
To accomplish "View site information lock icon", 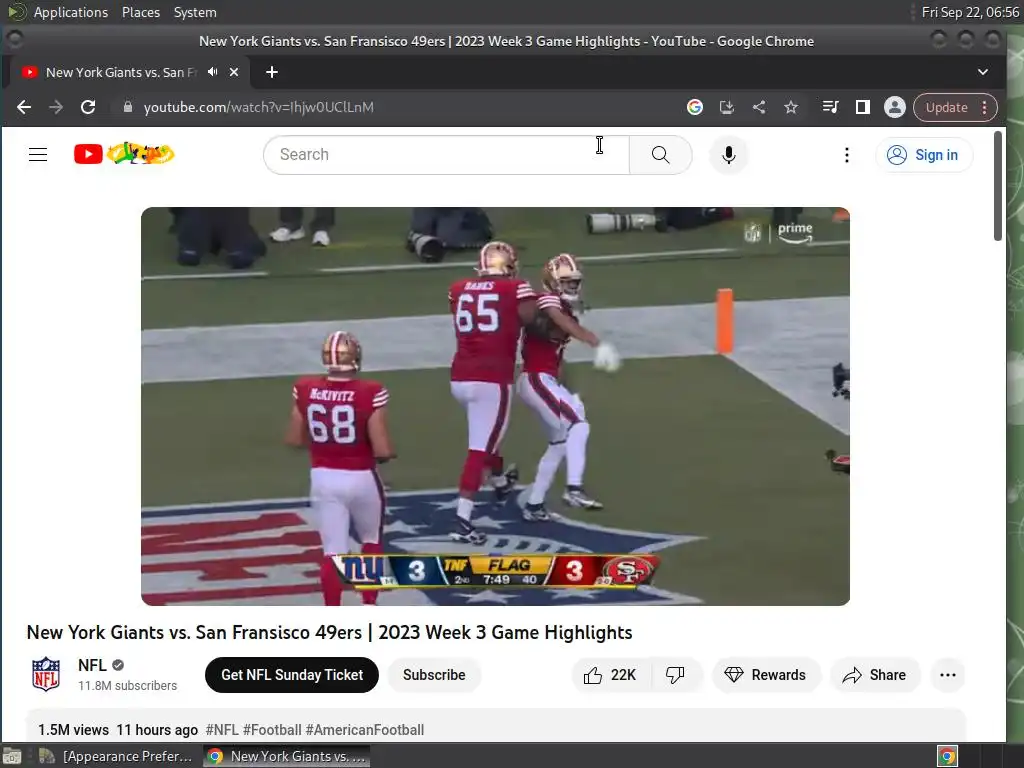I will [127, 107].
